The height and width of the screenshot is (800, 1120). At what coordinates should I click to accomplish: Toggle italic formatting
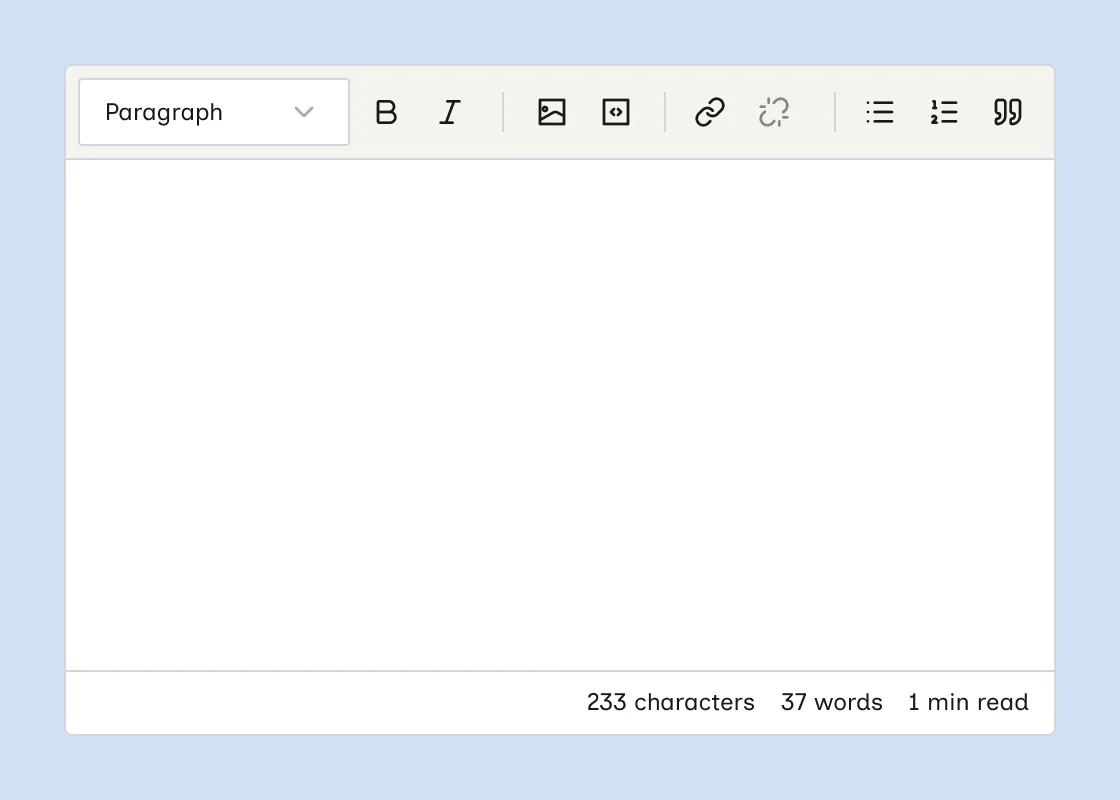coord(449,112)
